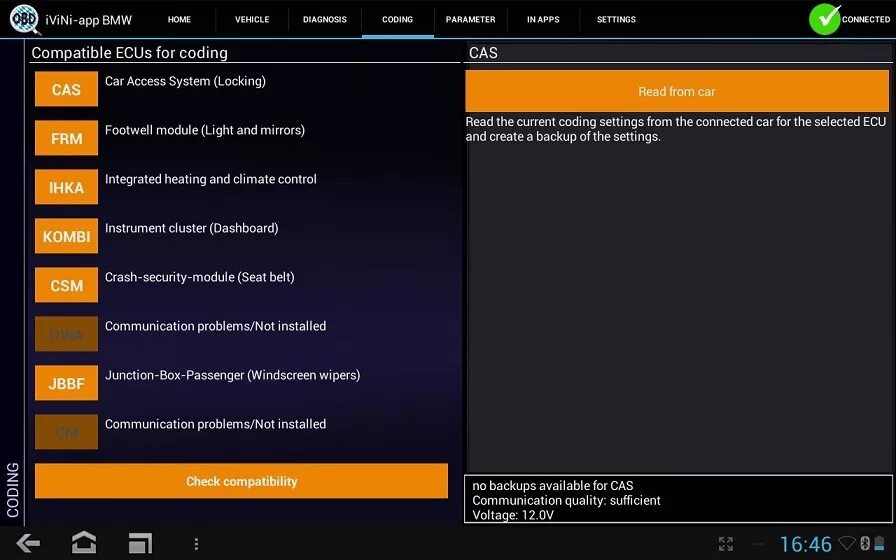The image size is (896, 560).
Task: Tap the Bluetooth status icon
Action: click(865, 543)
